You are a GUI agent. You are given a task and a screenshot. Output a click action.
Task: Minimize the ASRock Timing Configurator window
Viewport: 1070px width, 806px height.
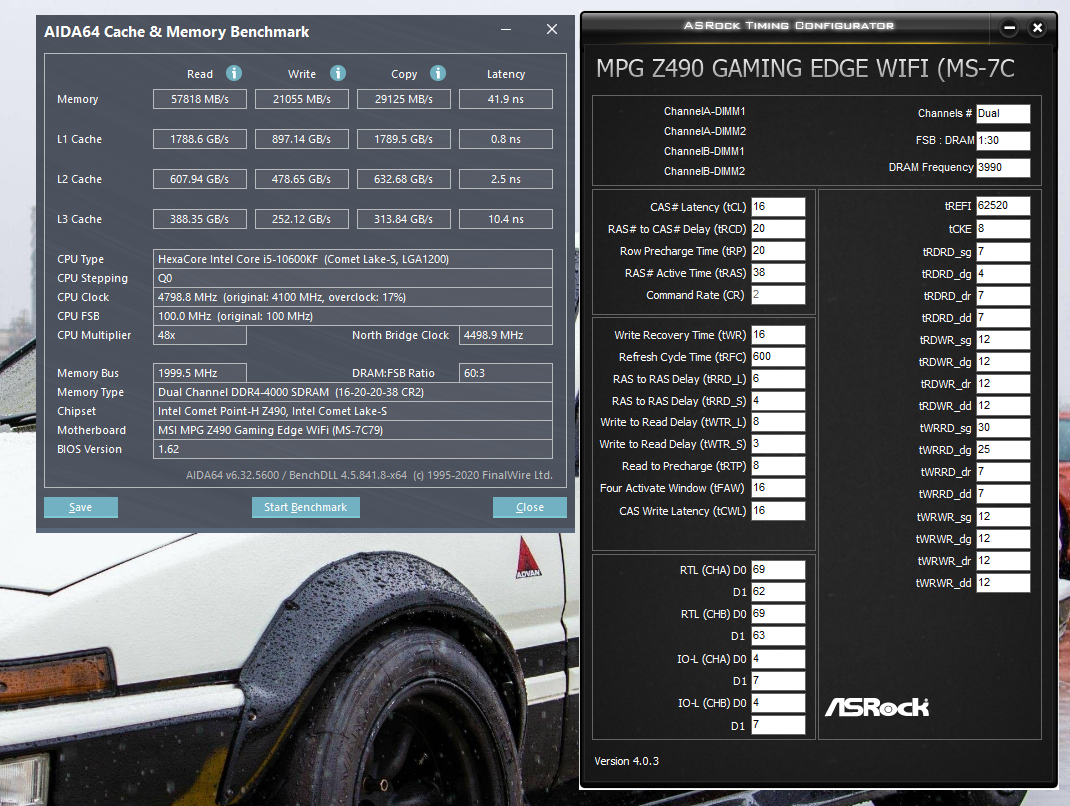(1009, 28)
